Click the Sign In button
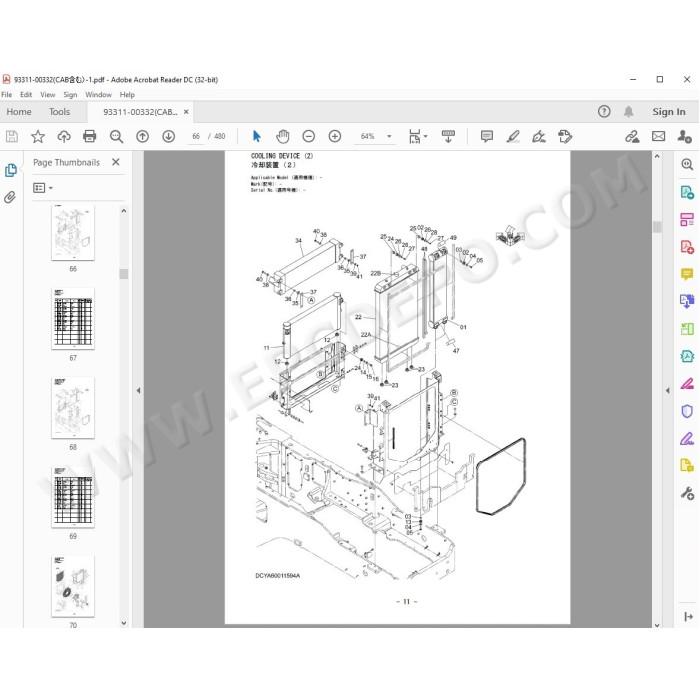Image resolution: width=700 pixels, height=700 pixels. [668, 112]
